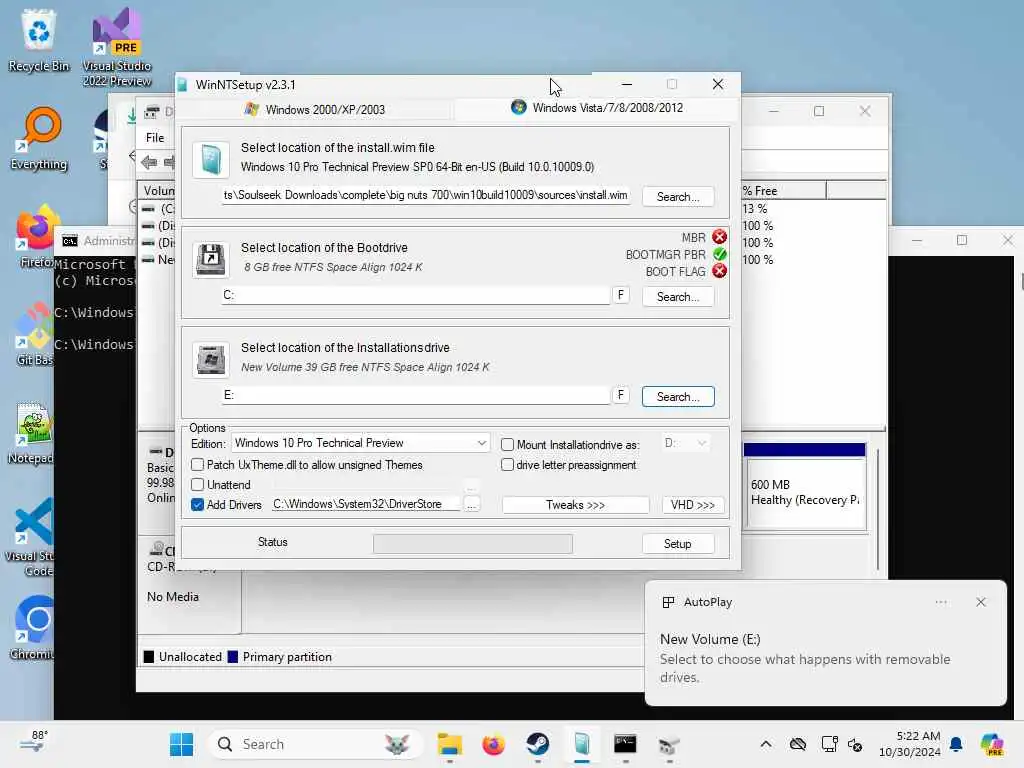Open the Copilot Preview tray icon
This screenshot has height=768, width=1024.
pyautogui.click(x=991, y=744)
